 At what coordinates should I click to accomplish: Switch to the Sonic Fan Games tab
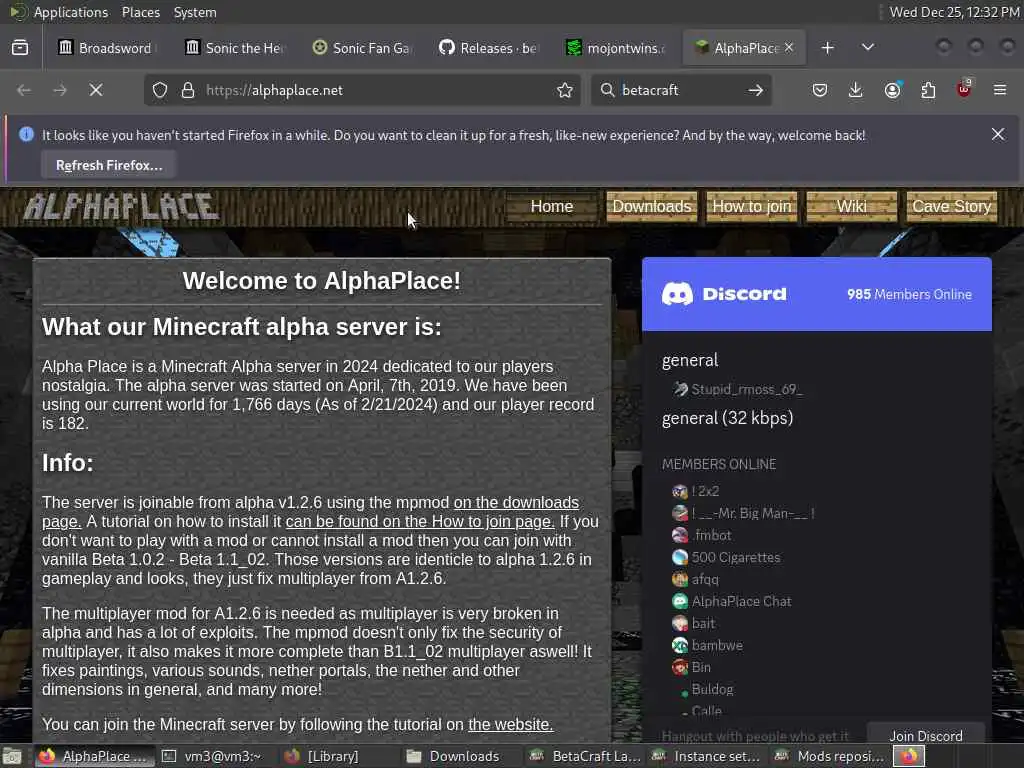point(362,48)
